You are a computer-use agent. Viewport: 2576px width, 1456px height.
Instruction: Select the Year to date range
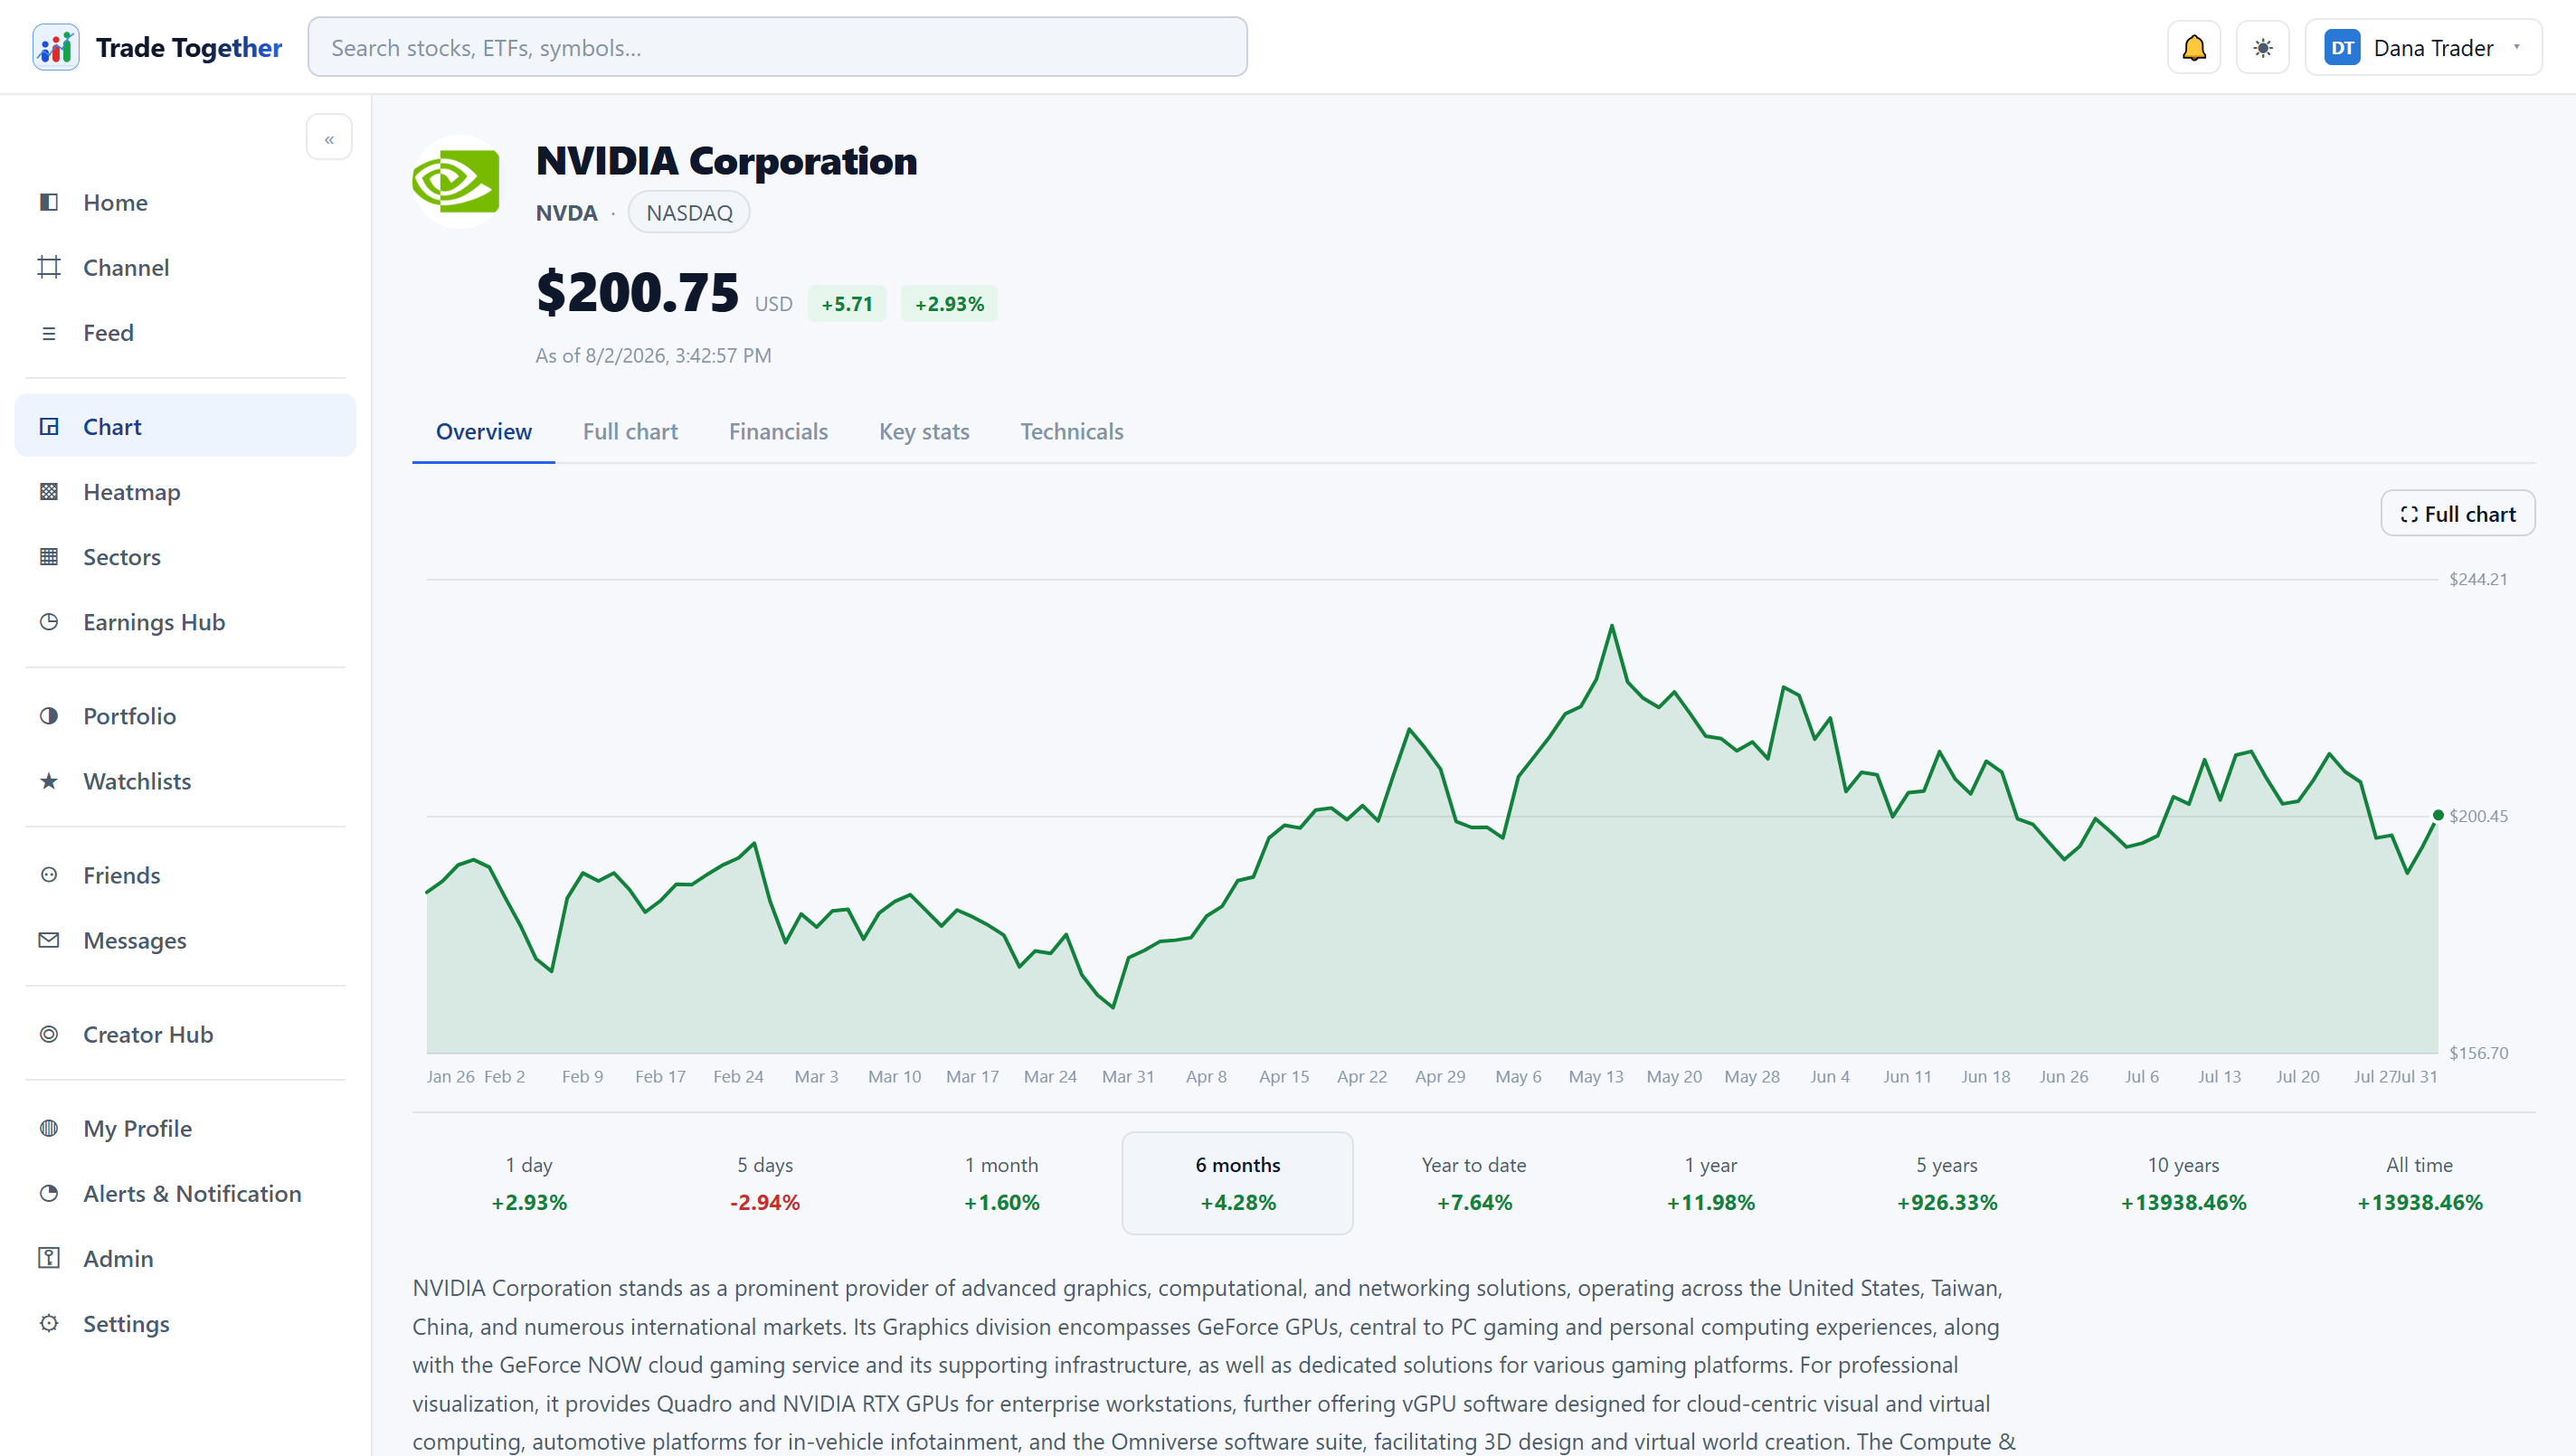click(x=1474, y=1183)
